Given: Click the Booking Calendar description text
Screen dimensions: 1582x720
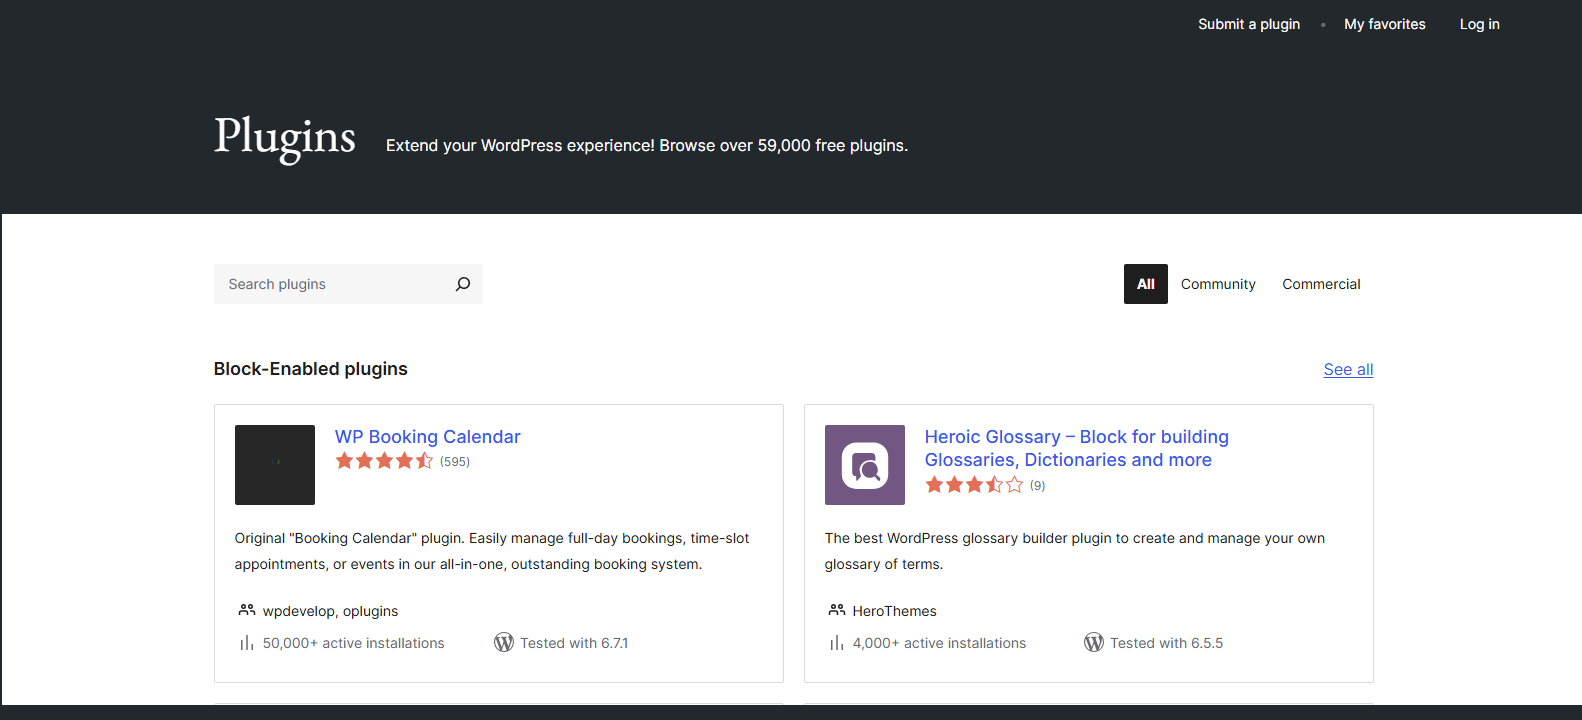Looking at the screenshot, I should coord(492,551).
